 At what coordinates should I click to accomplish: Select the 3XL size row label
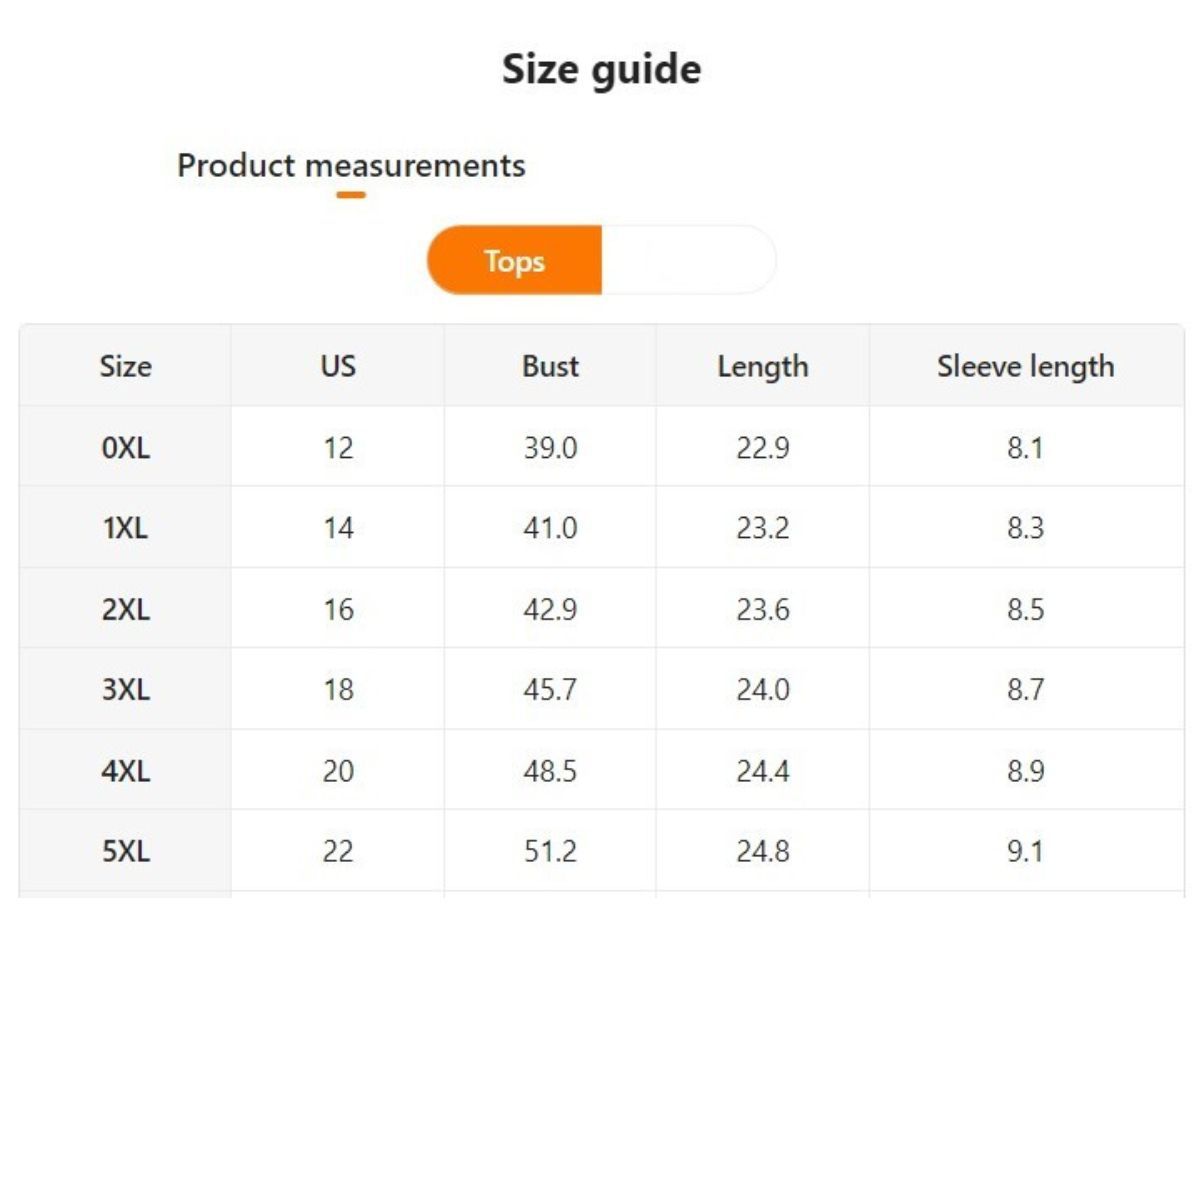tap(125, 689)
